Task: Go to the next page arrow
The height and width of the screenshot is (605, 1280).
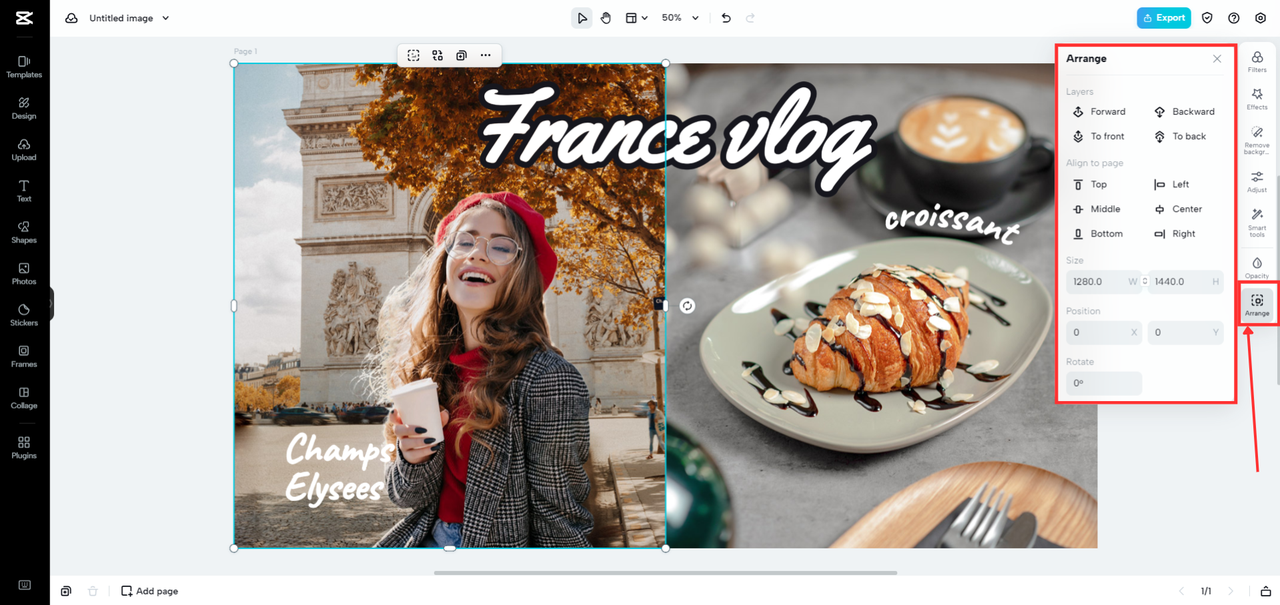Action: (x=1231, y=591)
